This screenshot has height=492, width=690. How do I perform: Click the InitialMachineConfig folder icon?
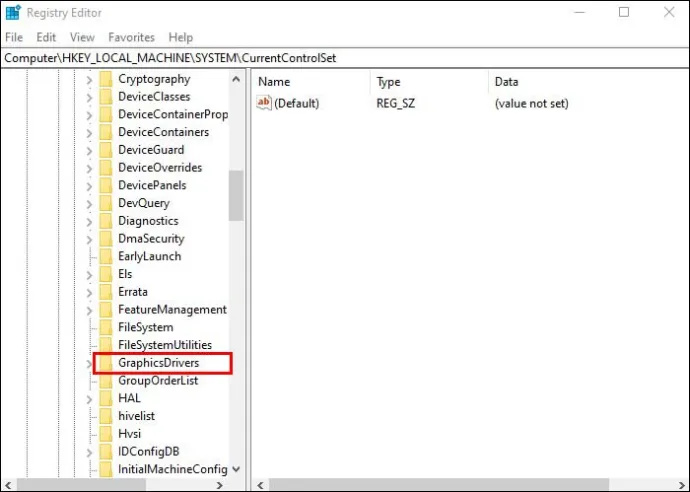point(106,470)
